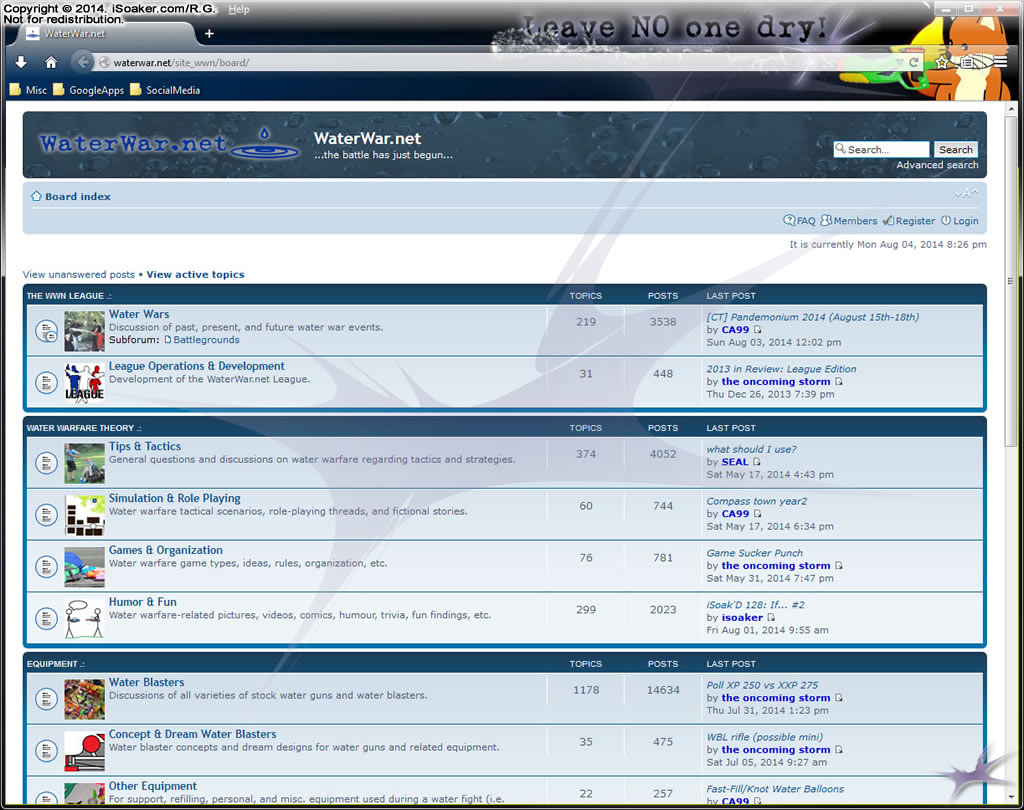Open the 'Poll XP 250 vs XXP 275' post
Viewport: 1024px width, 810px height.
click(762, 685)
